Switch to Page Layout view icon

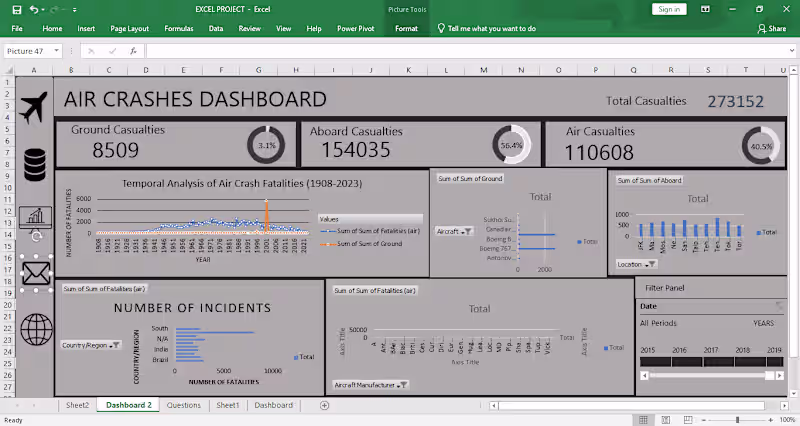666,420
